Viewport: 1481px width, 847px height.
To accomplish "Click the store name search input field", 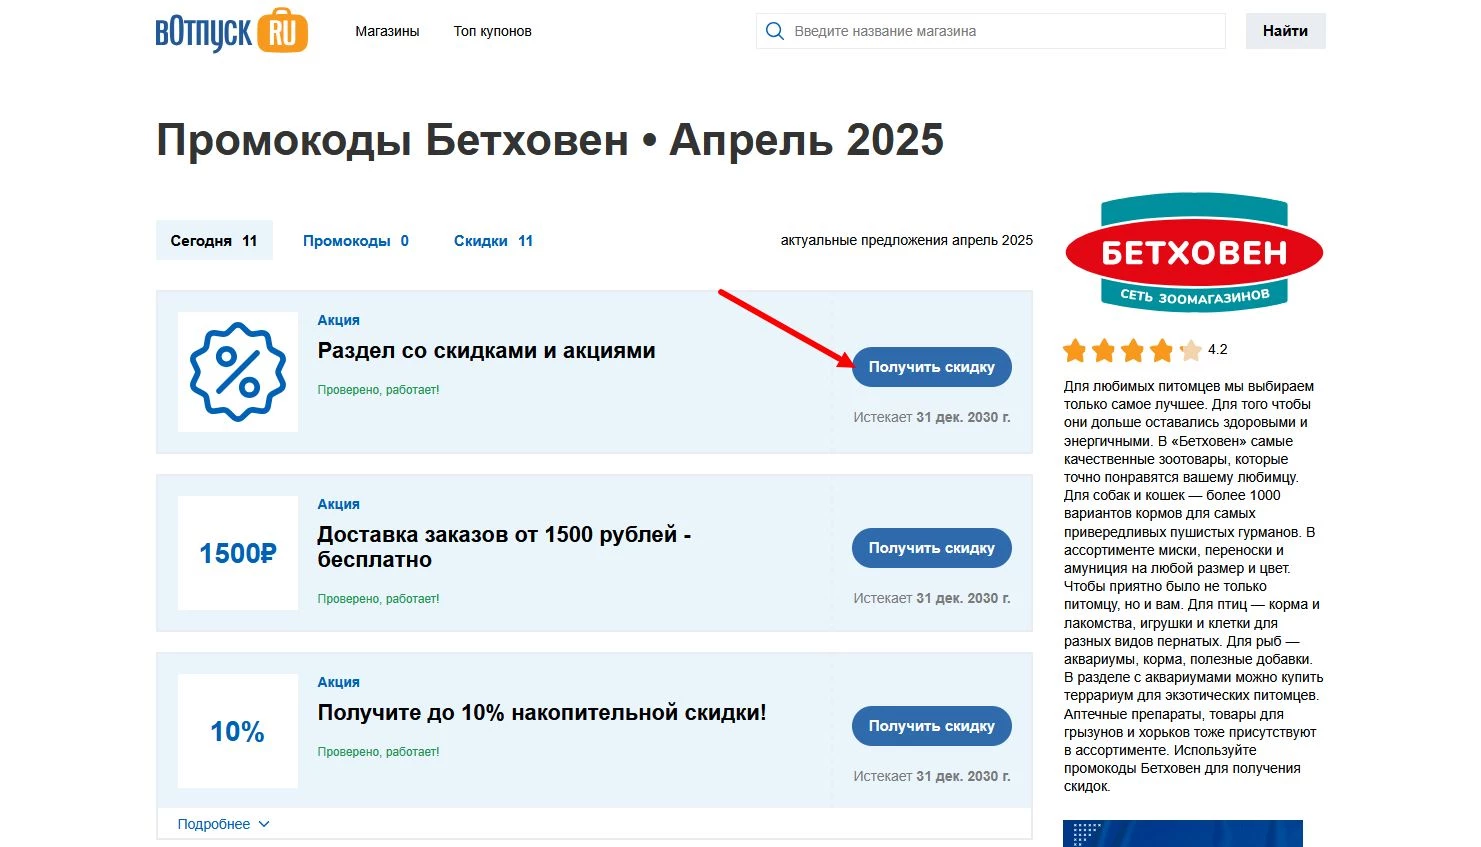I will pyautogui.click(x=990, y=31).
